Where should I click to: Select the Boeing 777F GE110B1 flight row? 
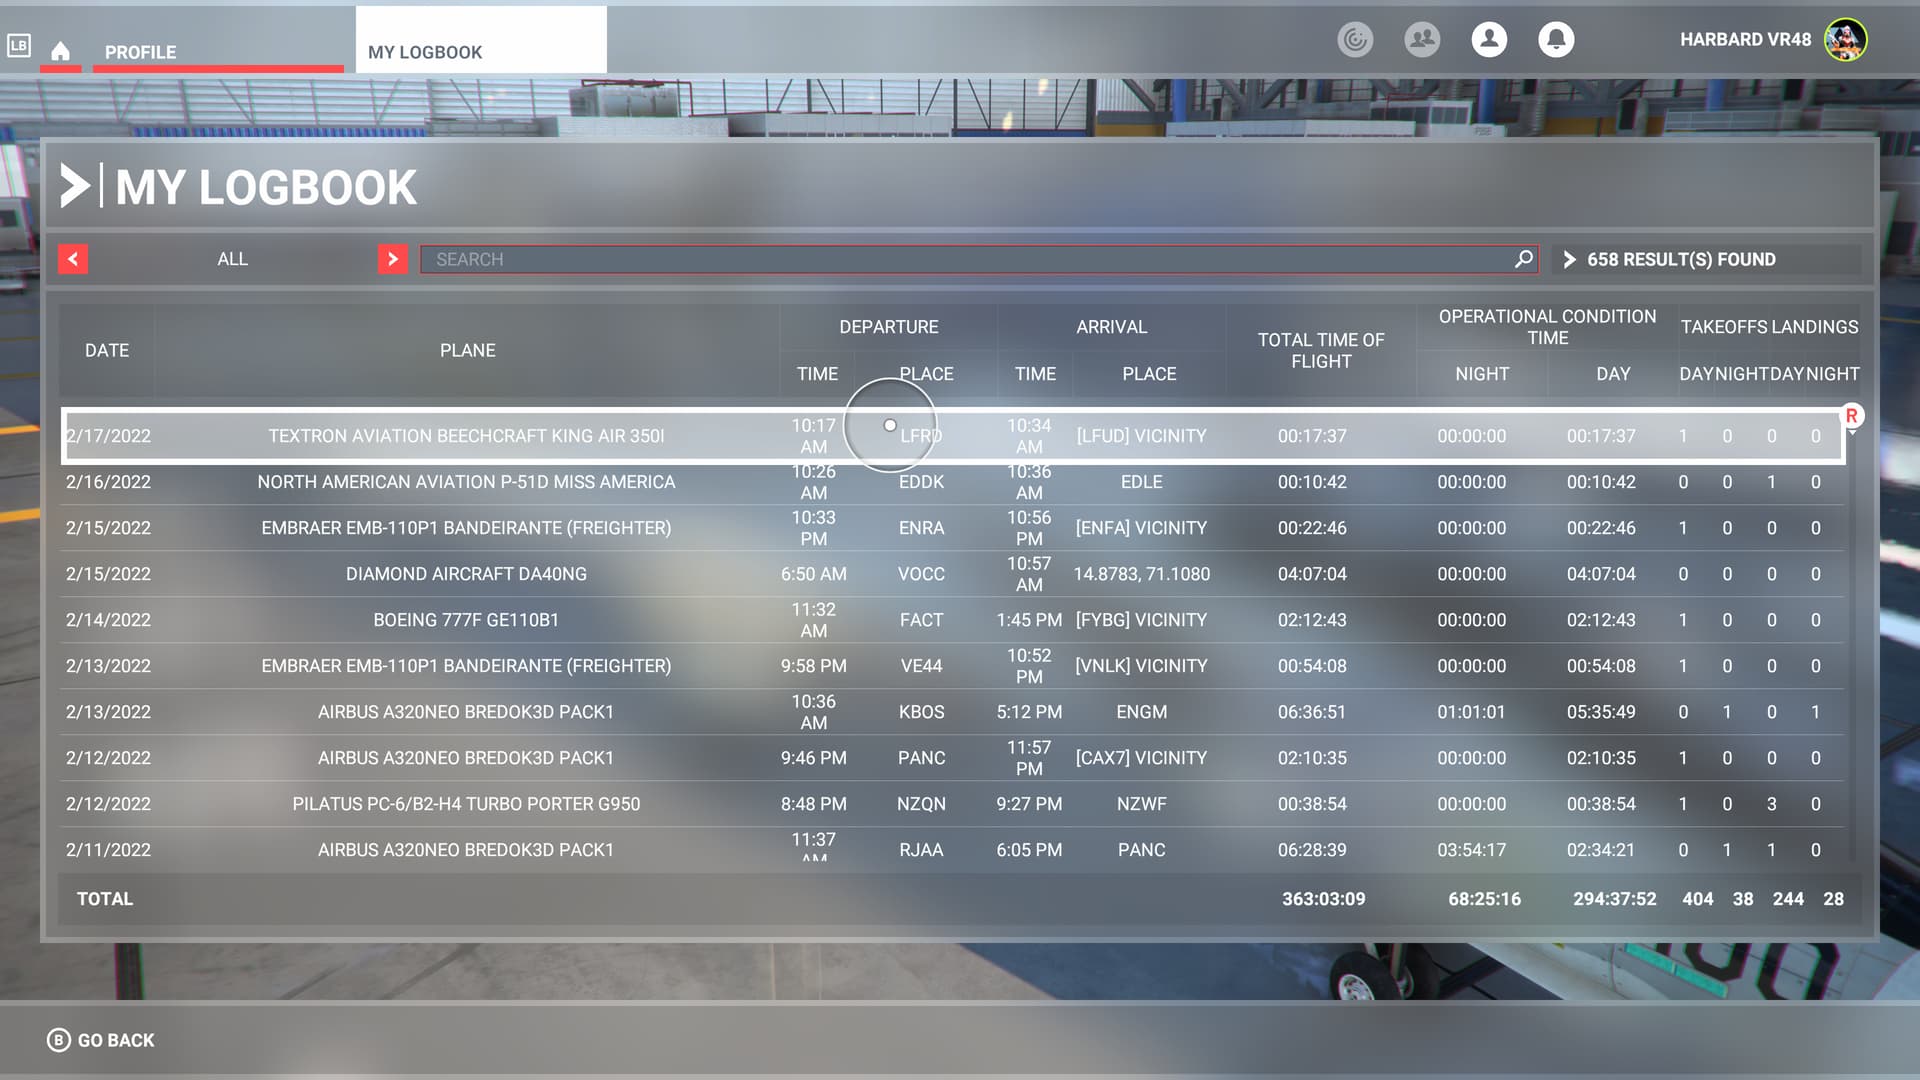tap(952, 620)
